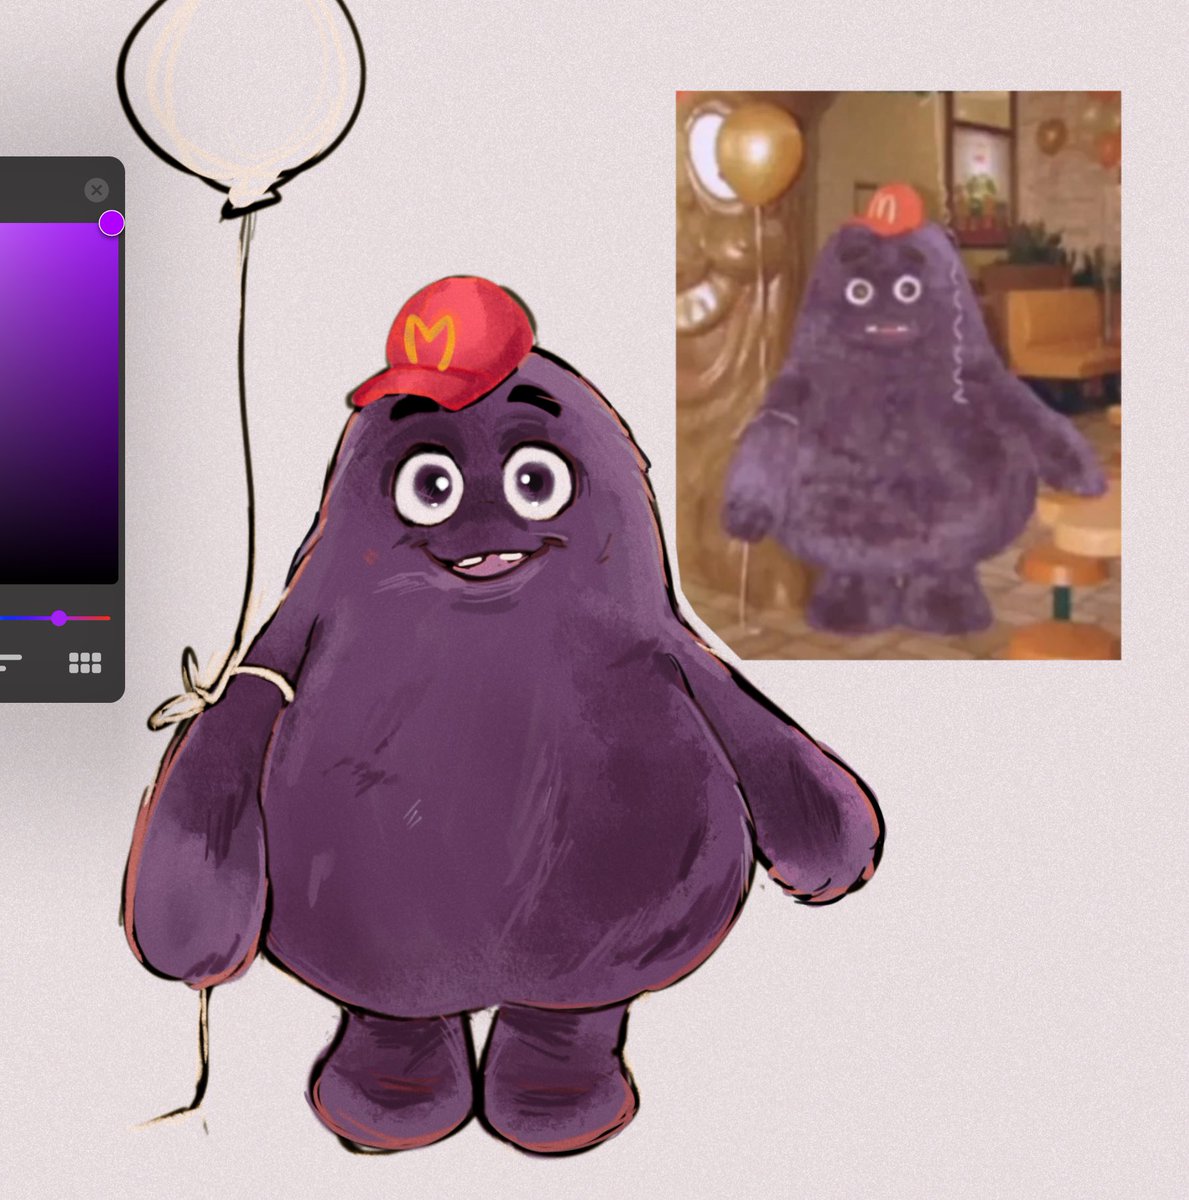Click the round color selection reticle

tap(111, 223)
